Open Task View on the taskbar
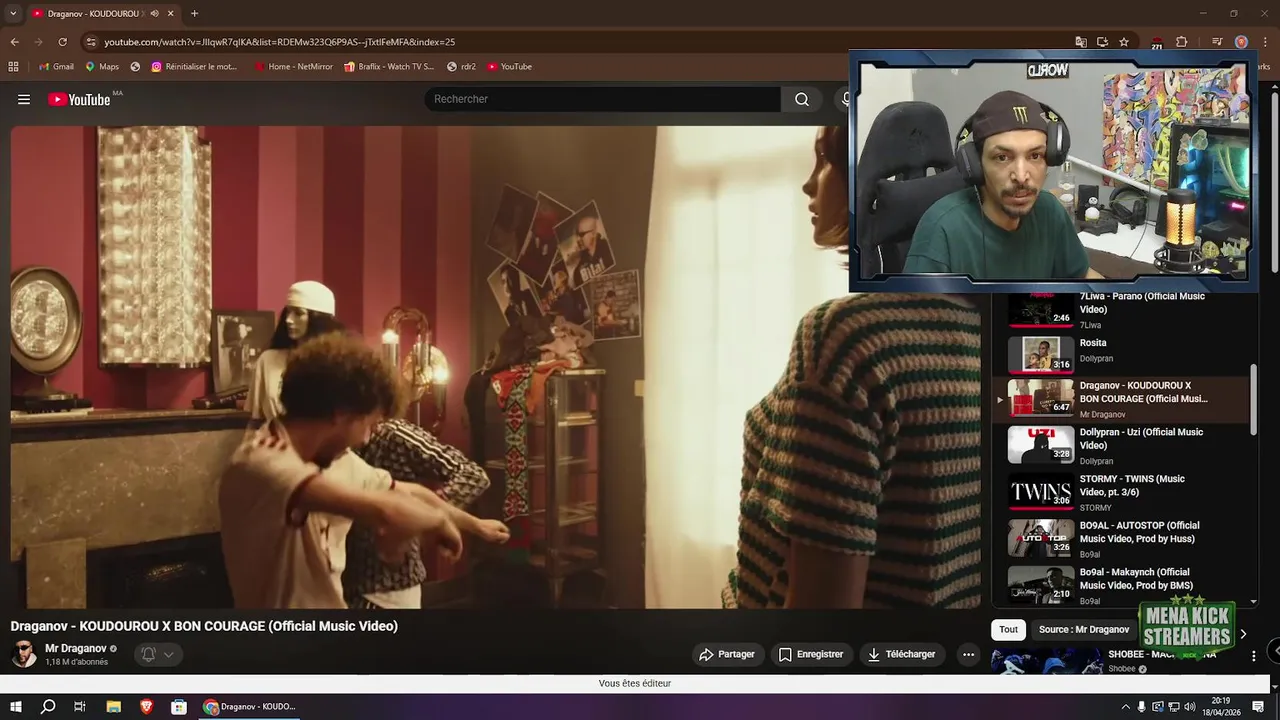Image resolution: width=1280 pixels, height=720 pixels. pyautogui.click(x=80, y=707)
